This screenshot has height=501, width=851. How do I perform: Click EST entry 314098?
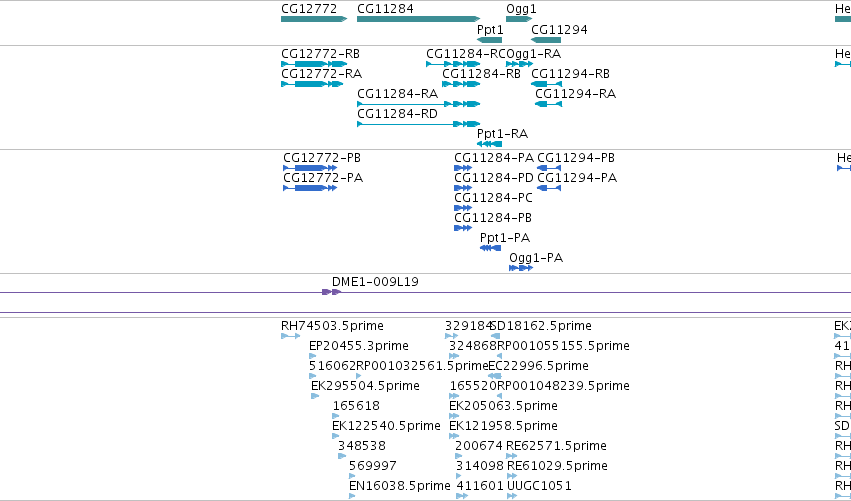[480, 466]
